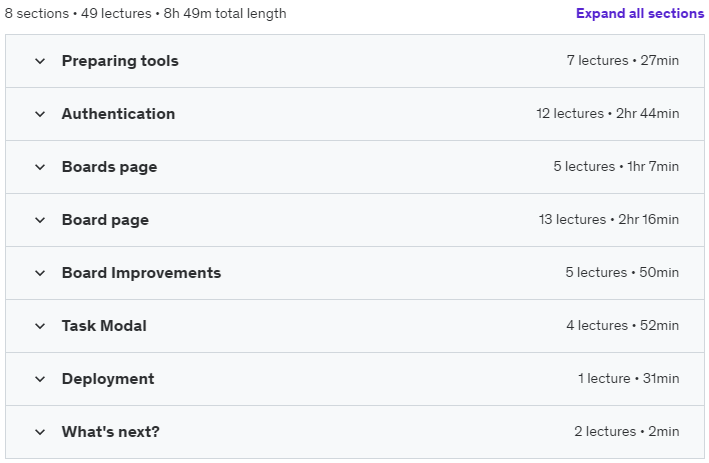
Task: Open the Task Modal section title
Action: tap(104, 326)
